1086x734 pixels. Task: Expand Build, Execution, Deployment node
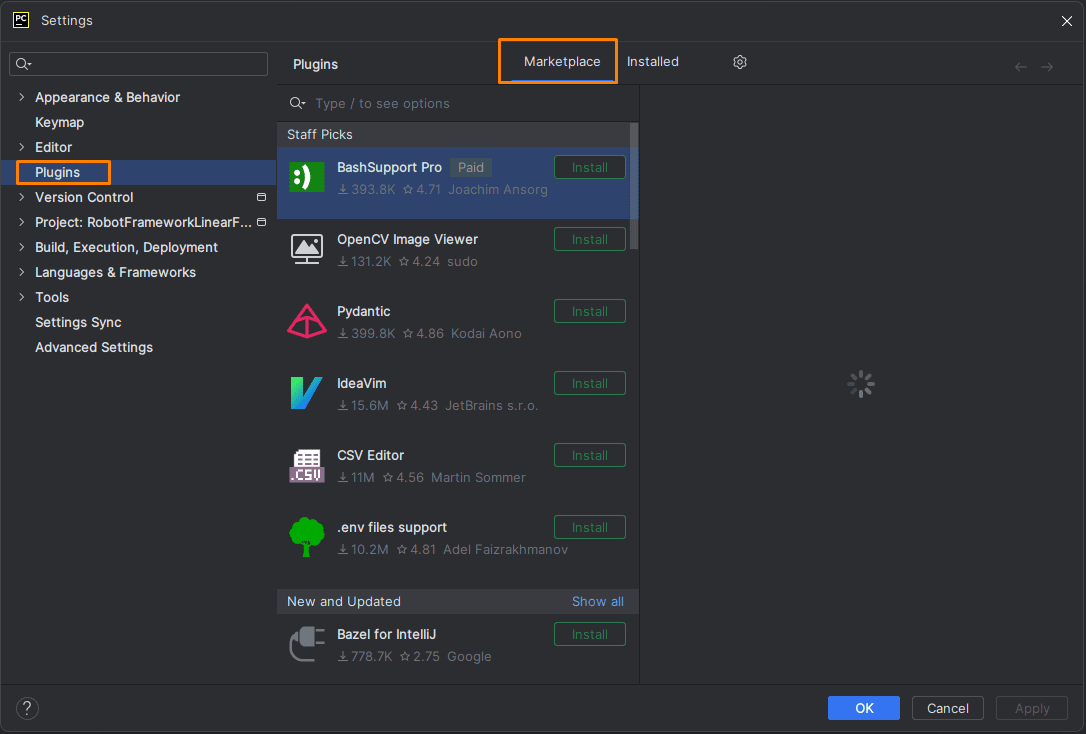click(x=21, y=247)
